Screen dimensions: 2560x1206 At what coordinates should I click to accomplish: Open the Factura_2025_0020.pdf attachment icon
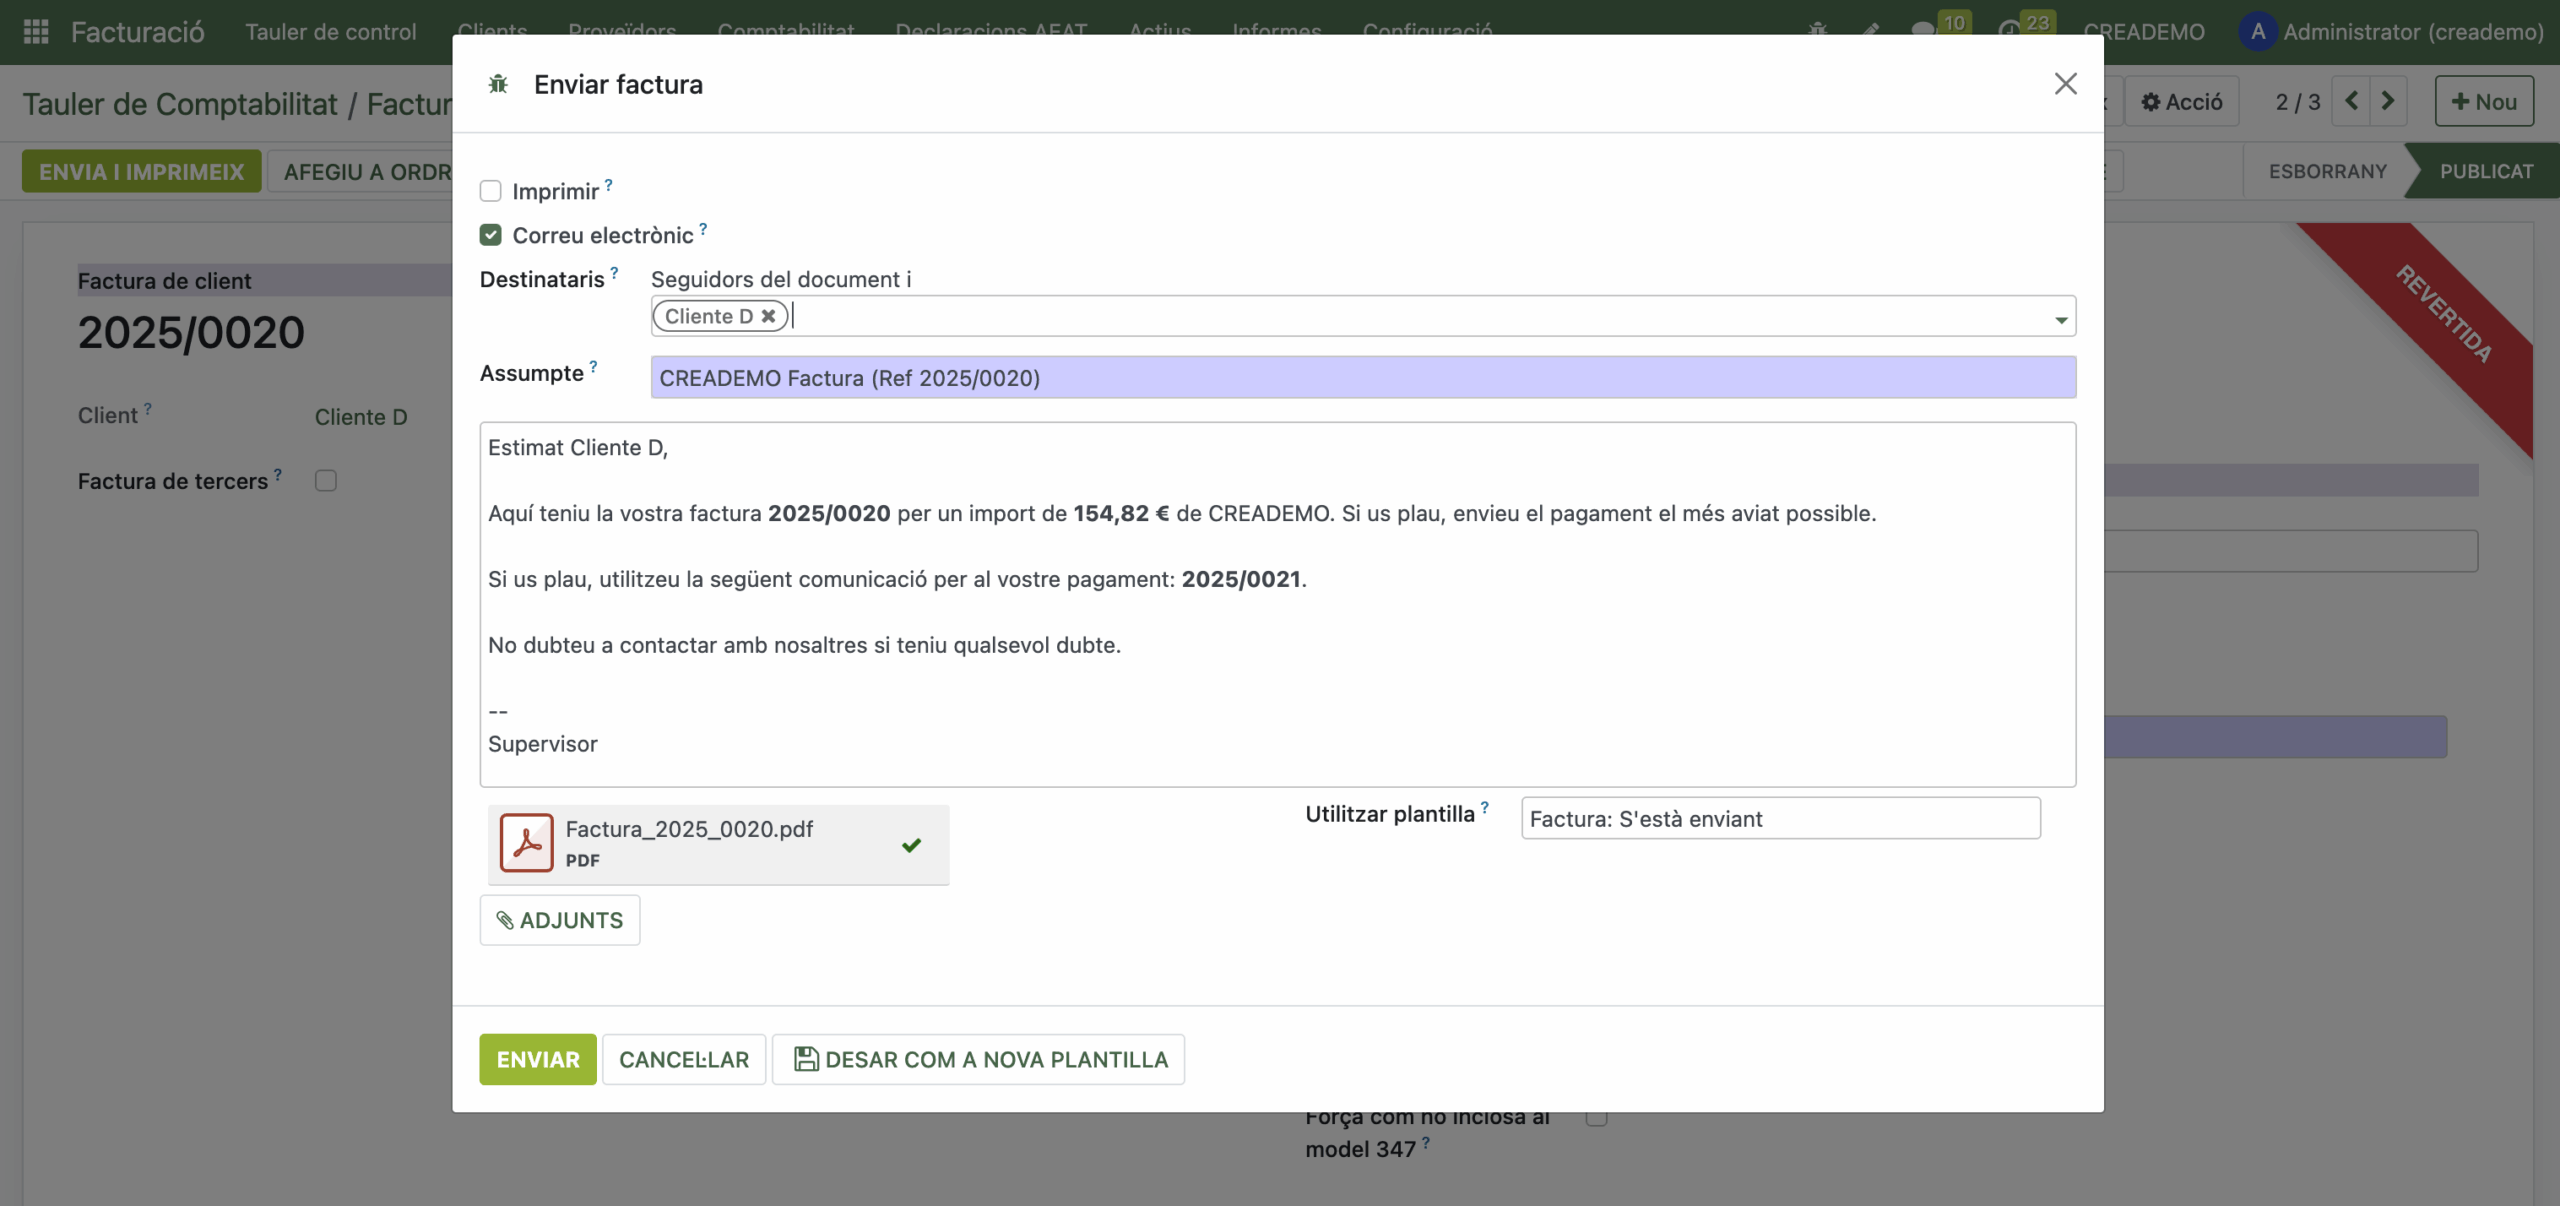click(x=527, y=843)
